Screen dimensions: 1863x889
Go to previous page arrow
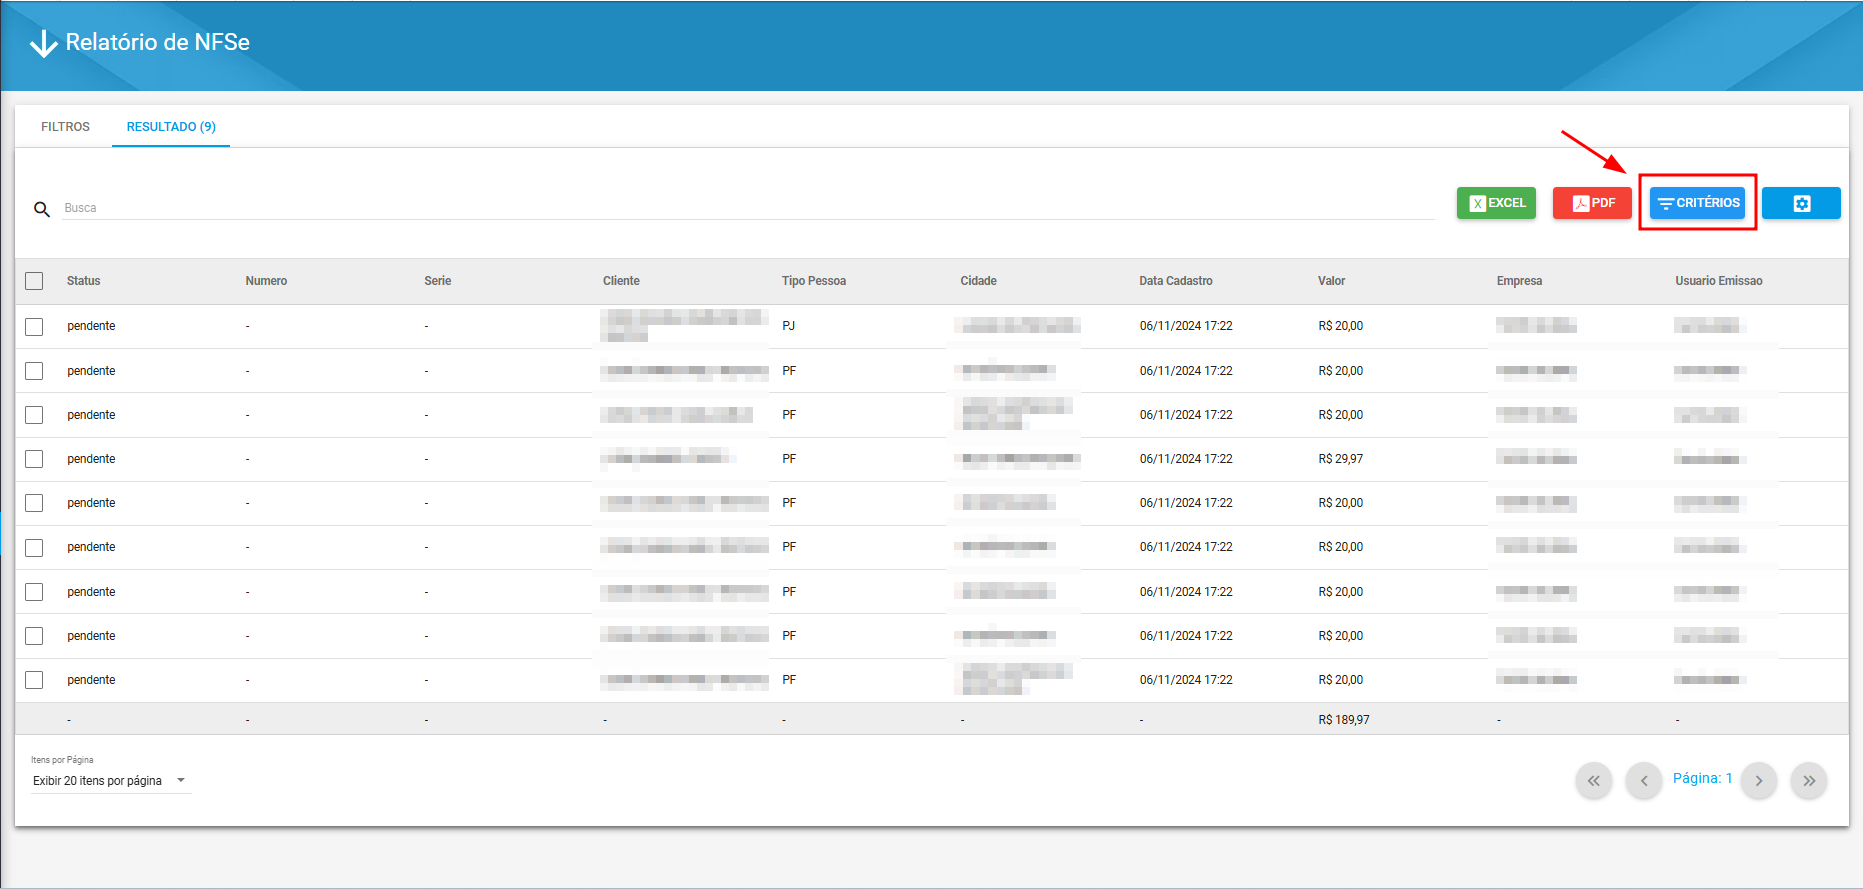[1644, 780]
